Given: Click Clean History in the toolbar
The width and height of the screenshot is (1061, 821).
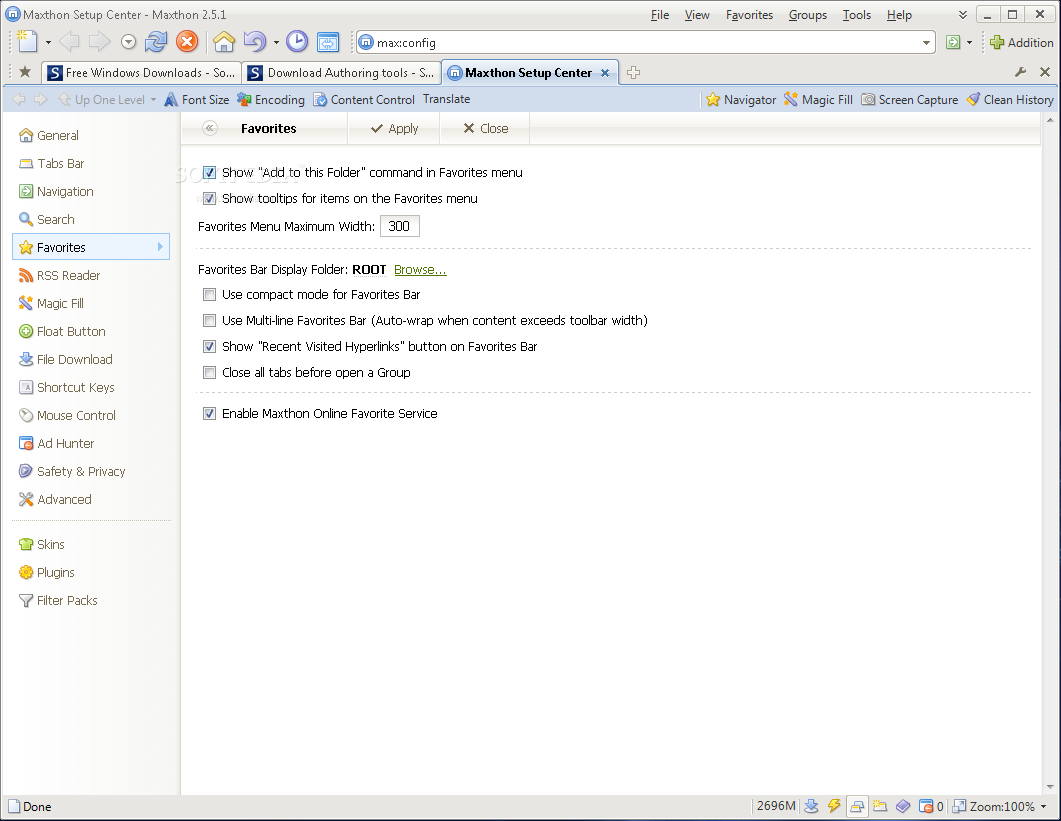Looking at the screenshot, I should pos(1010,99).
